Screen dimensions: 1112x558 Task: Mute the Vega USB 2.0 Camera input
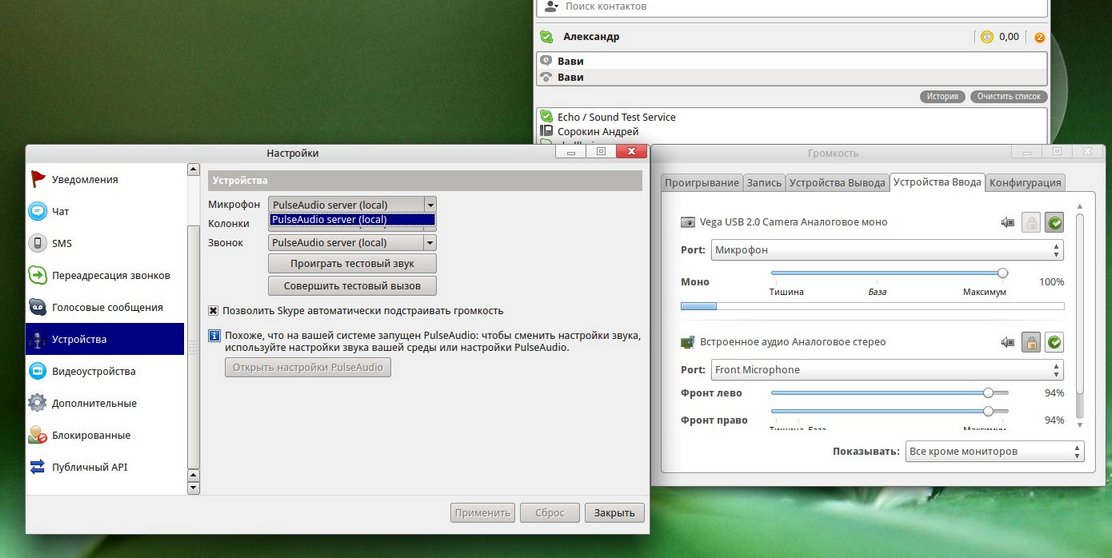1008,223
